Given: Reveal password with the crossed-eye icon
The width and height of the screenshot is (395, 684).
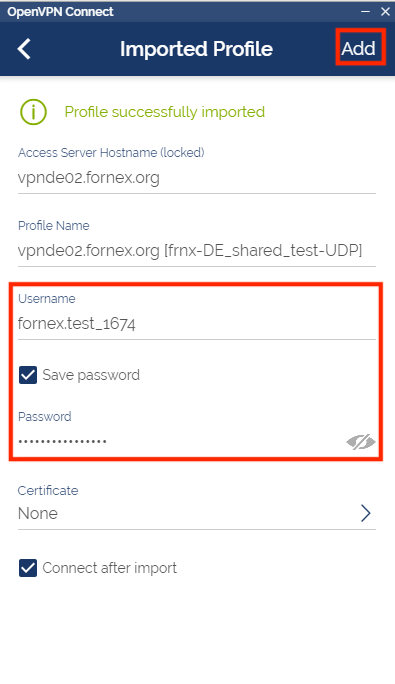Looking at the screenshot, I should click(x=361, y=442).
